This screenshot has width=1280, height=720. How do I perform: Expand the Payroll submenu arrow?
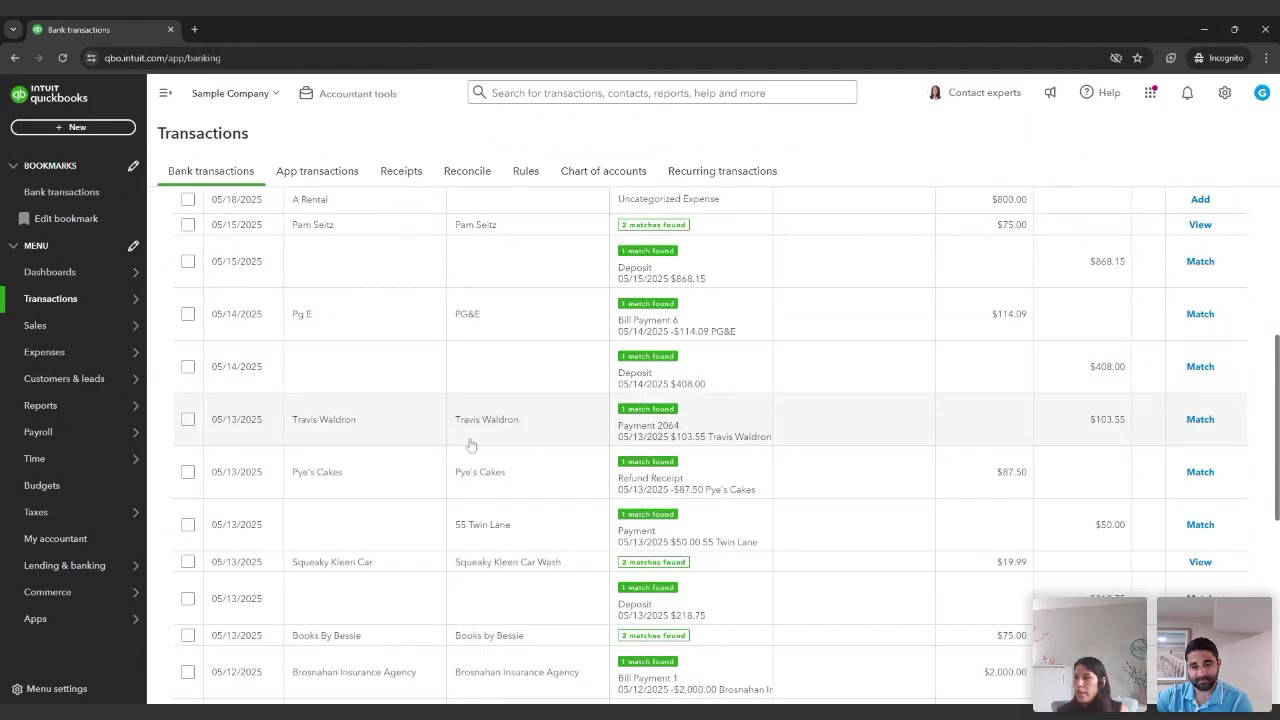(x=136, y=432)
